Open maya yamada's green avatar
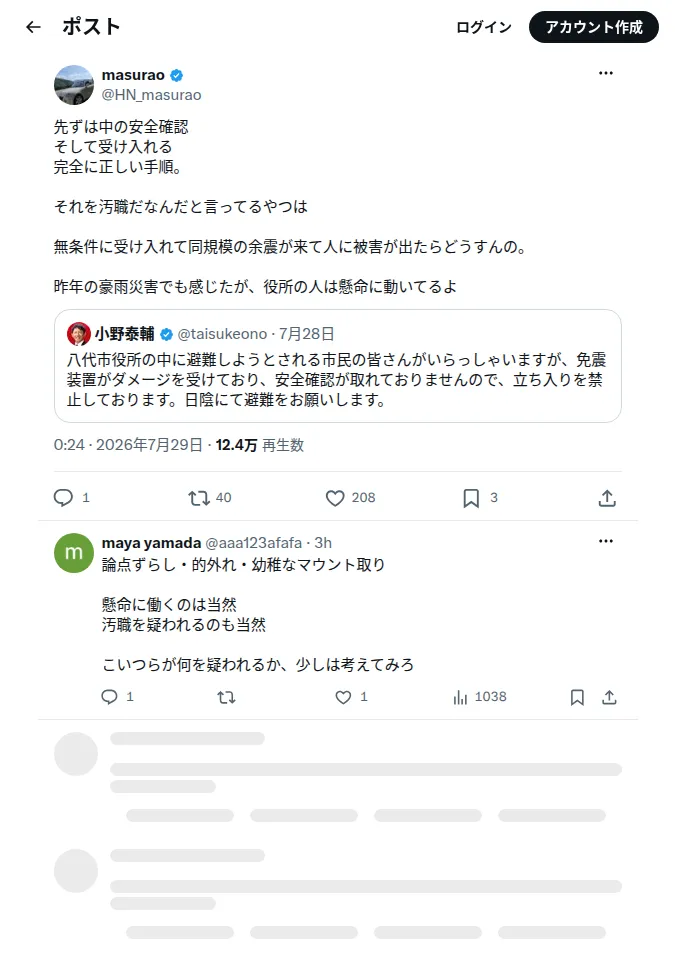The height and width of the screenshot is (954, 675). [74, 552]
